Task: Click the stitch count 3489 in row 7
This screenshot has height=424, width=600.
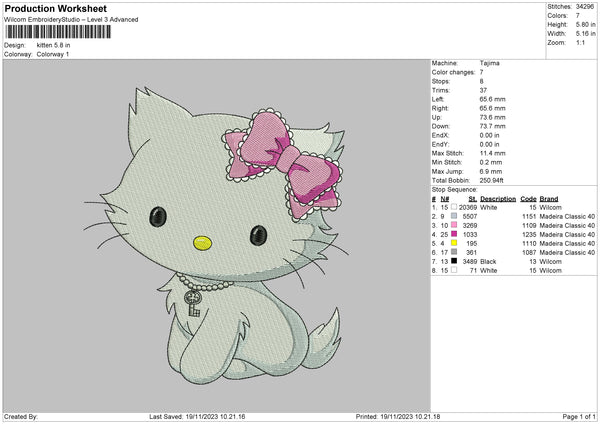Action: tap(470, 261)
